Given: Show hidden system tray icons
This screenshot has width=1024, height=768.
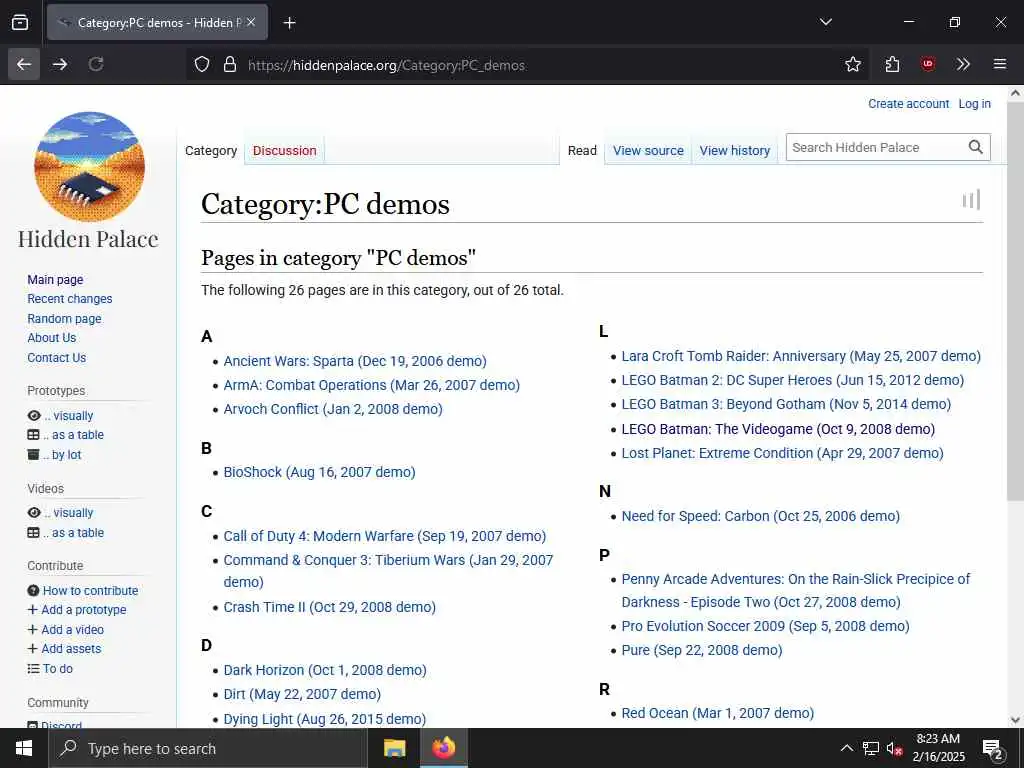Looking at the screenshot, I should 846,748.
